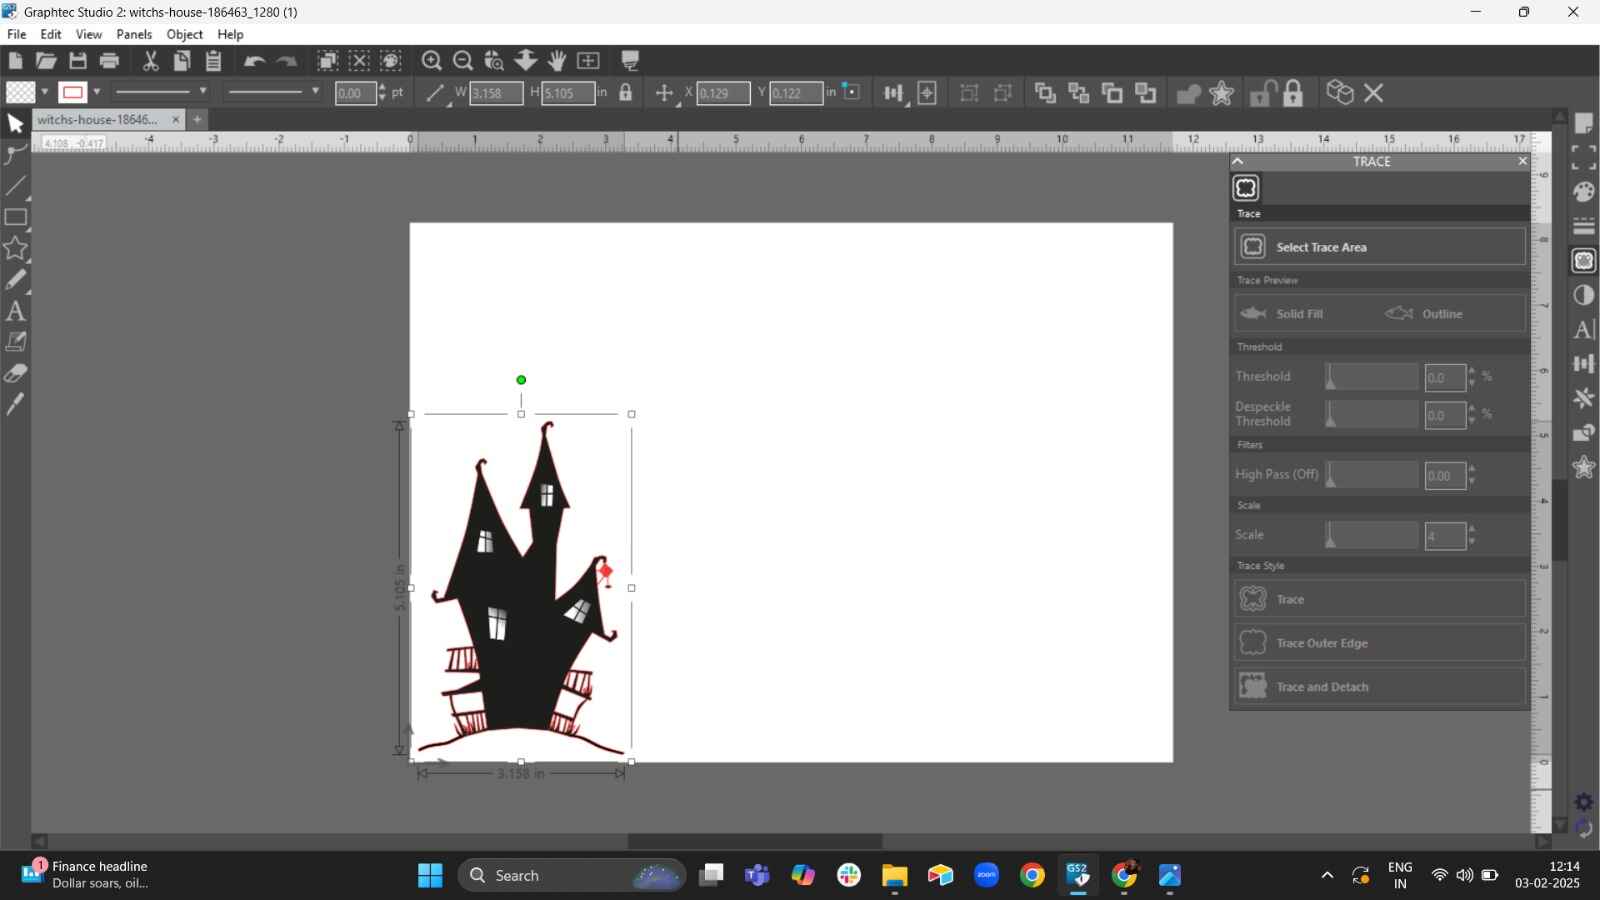Click the Trace Outer Edge button

pyautogui.click(x=1380, y=643)
